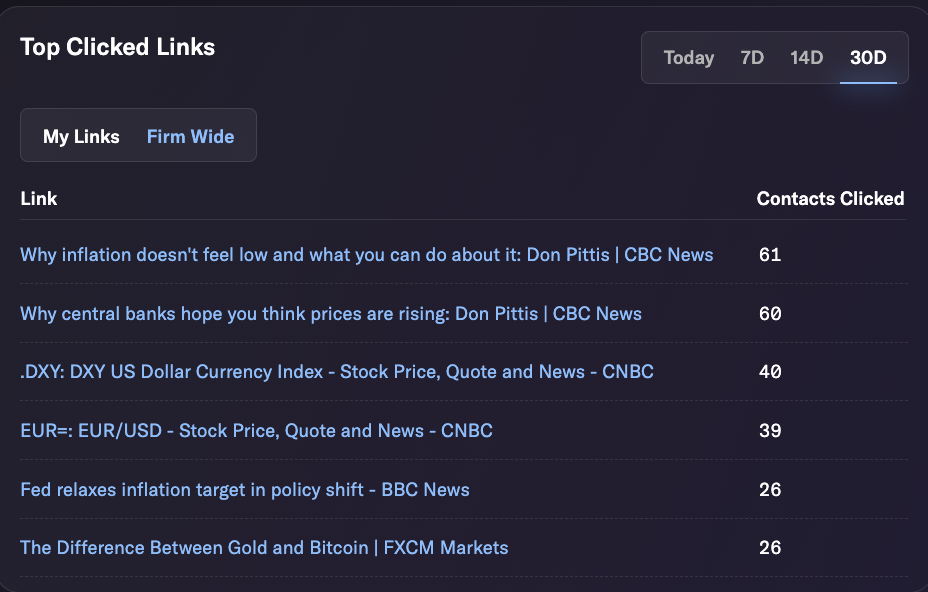Open the EUR/USD CNBC quote link
Image resolution: width=928 pixels, height=592 pixels.
point(256,430)
